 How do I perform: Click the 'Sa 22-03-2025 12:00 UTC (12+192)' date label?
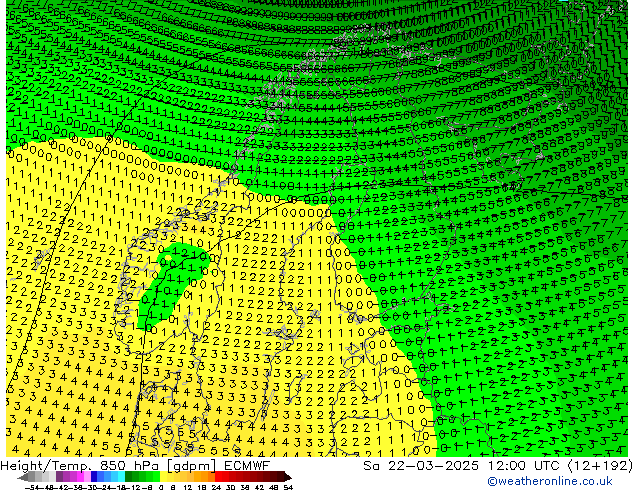497,465
